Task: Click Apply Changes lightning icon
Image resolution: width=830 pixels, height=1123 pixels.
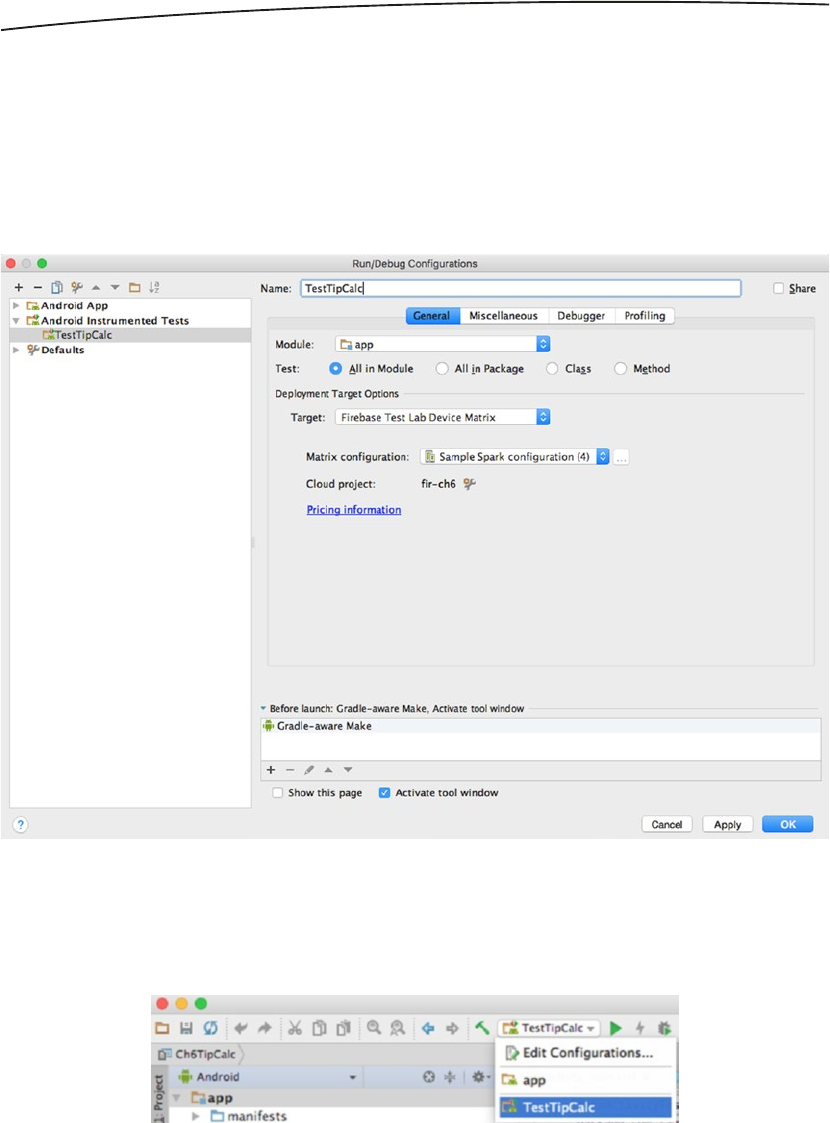Action: click(640, 1028)
